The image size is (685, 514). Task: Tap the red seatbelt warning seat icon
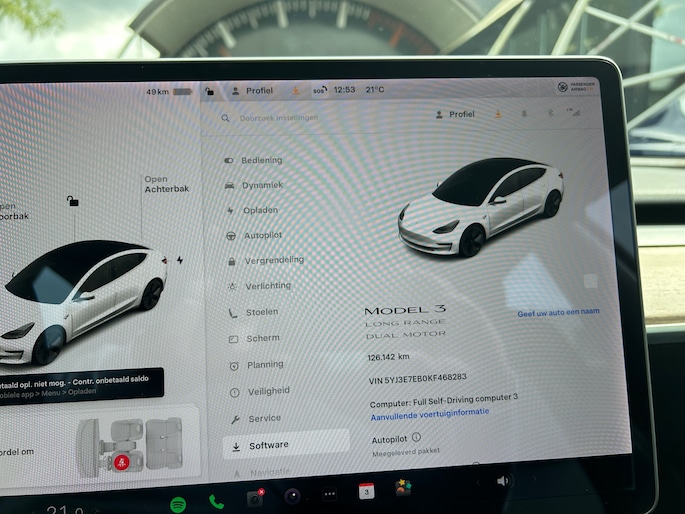[x=122, y=462]
